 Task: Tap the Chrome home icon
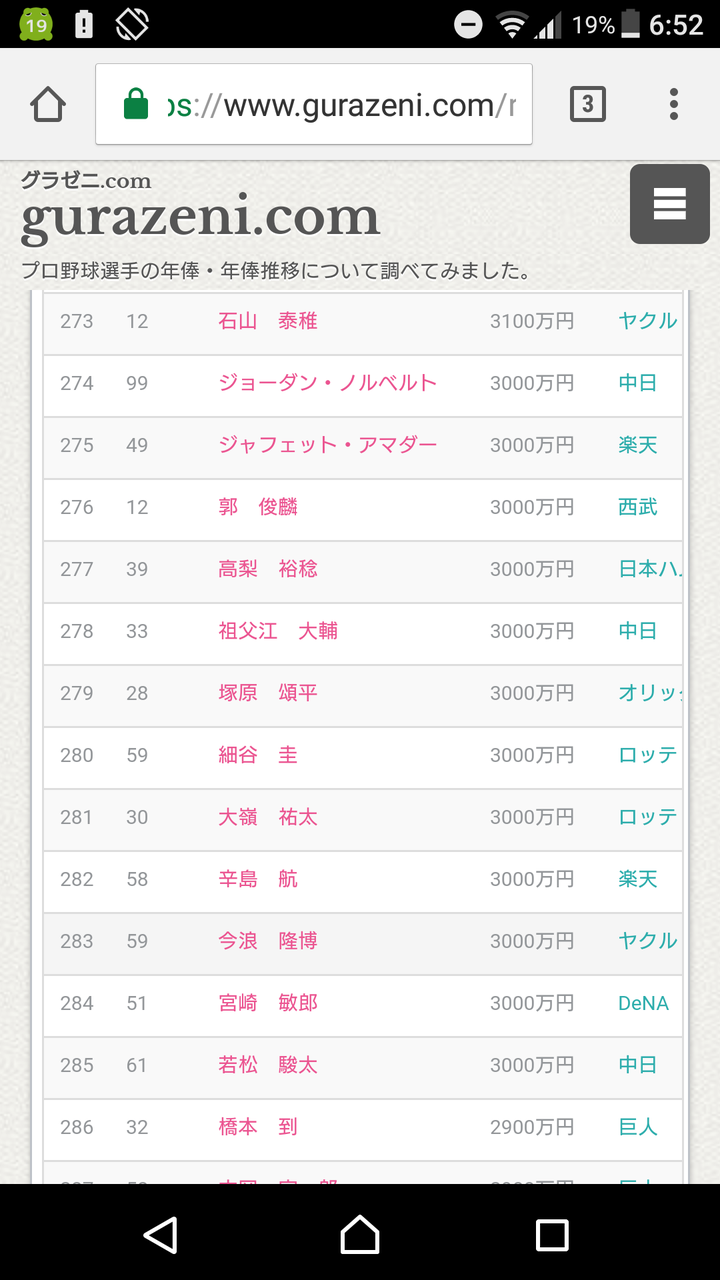coord(48,104)
